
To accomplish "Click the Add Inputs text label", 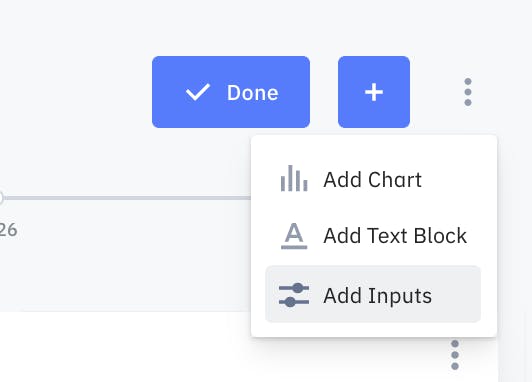I will point(378,296).
